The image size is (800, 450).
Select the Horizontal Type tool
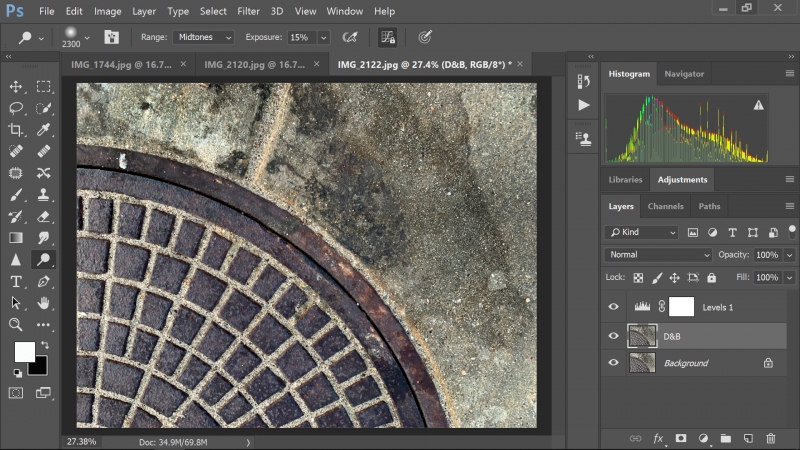(x=16, y=281)
